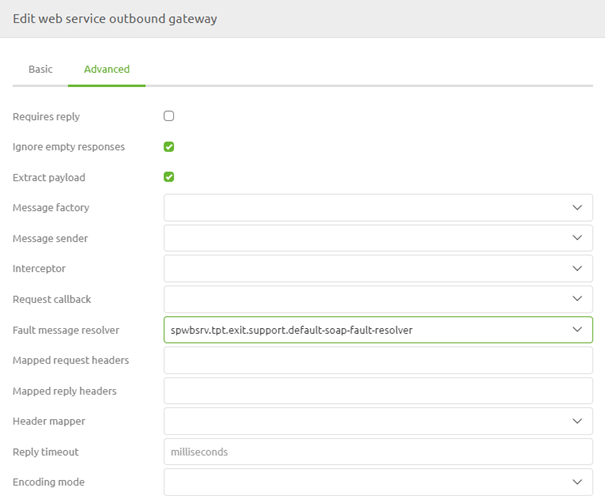
Task: Focus the Mapped reply headers field
Action: [x=378, y=391]
